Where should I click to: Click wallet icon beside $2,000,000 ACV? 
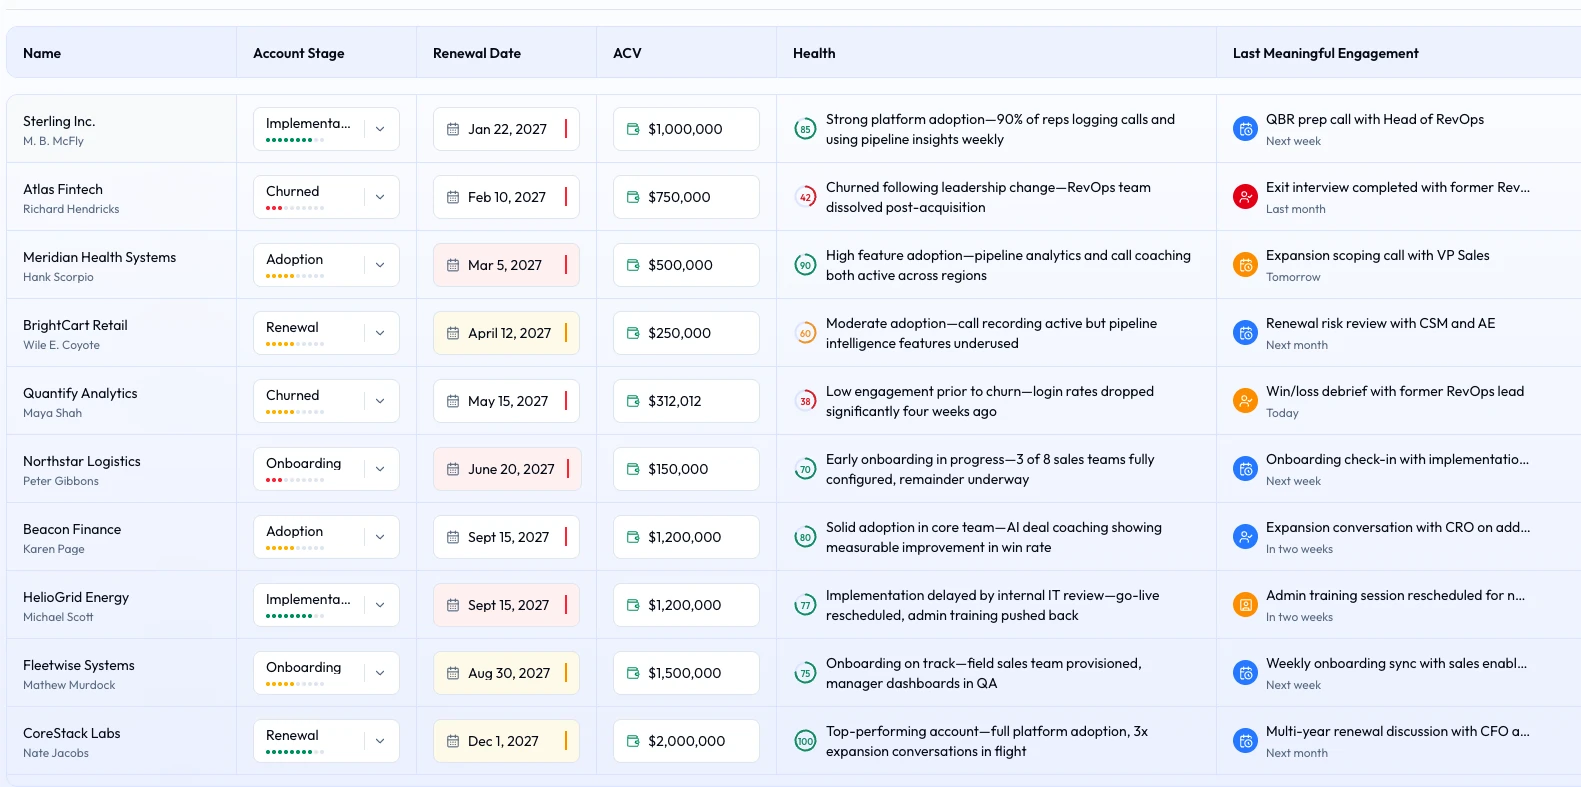click(633, 741)
